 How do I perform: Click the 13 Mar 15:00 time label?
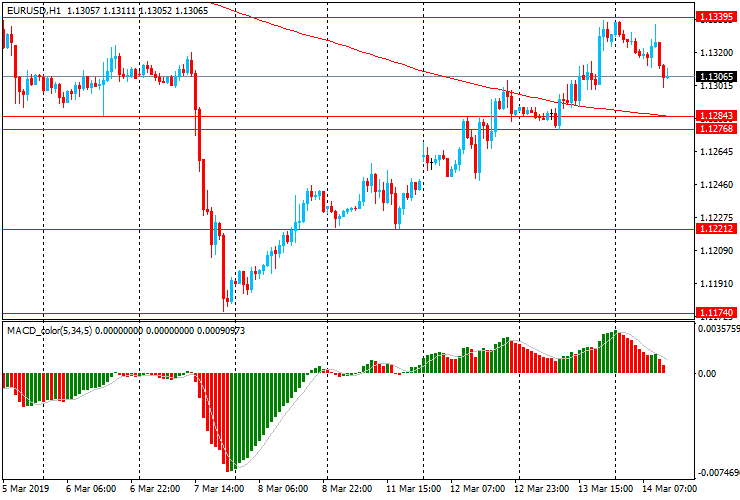pos(605,488)
